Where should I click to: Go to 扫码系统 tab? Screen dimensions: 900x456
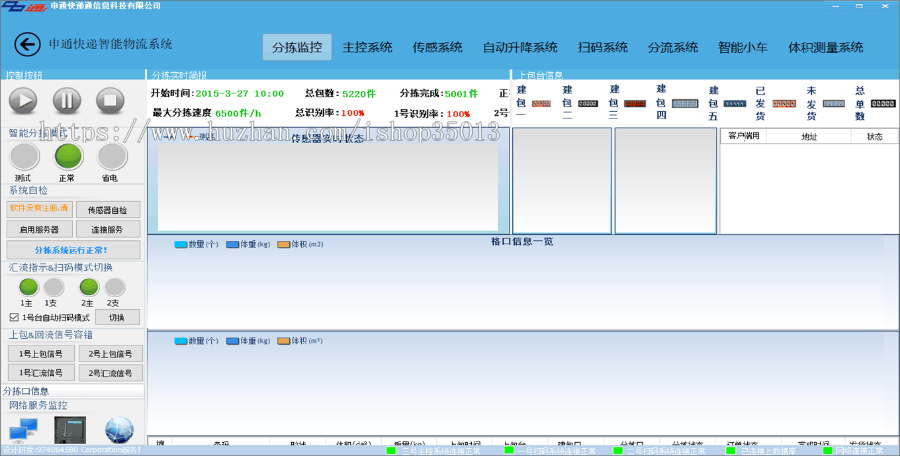click(x=603, y=47)
